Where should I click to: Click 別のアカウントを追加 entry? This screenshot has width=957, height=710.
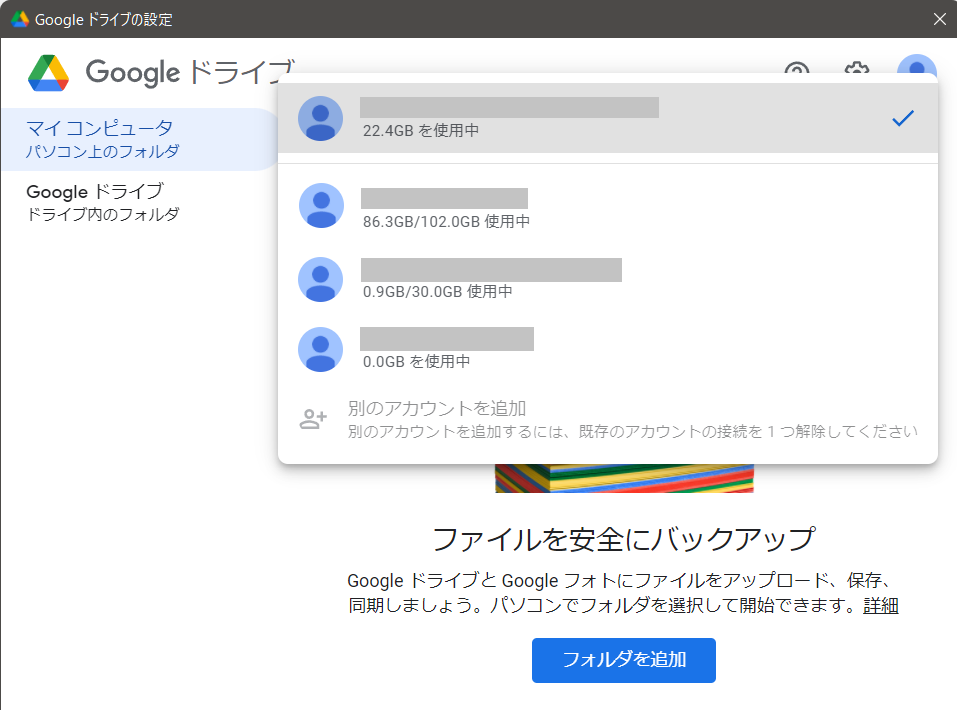pos(607,419)
